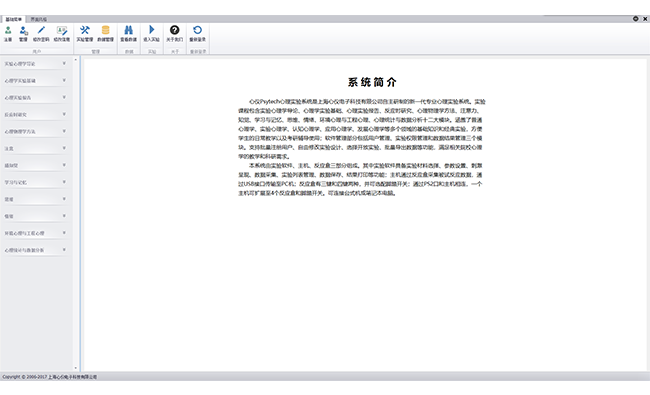Viewport: 650px width, 395px height.
Task: Expand the 反应时研究 sidebar section
Action: click(35, 114)
